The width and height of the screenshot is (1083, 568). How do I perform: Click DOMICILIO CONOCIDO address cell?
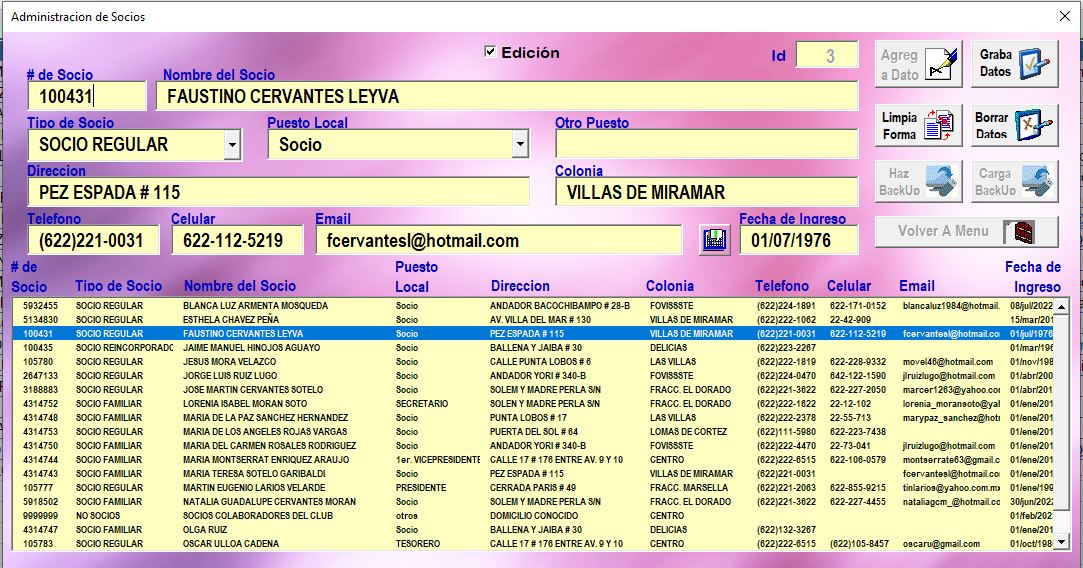(534, 515)
